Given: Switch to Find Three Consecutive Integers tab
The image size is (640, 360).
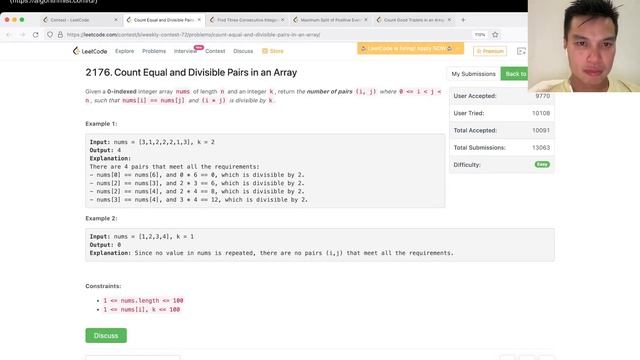Looking at the screenshot, I should pos(247,20).
